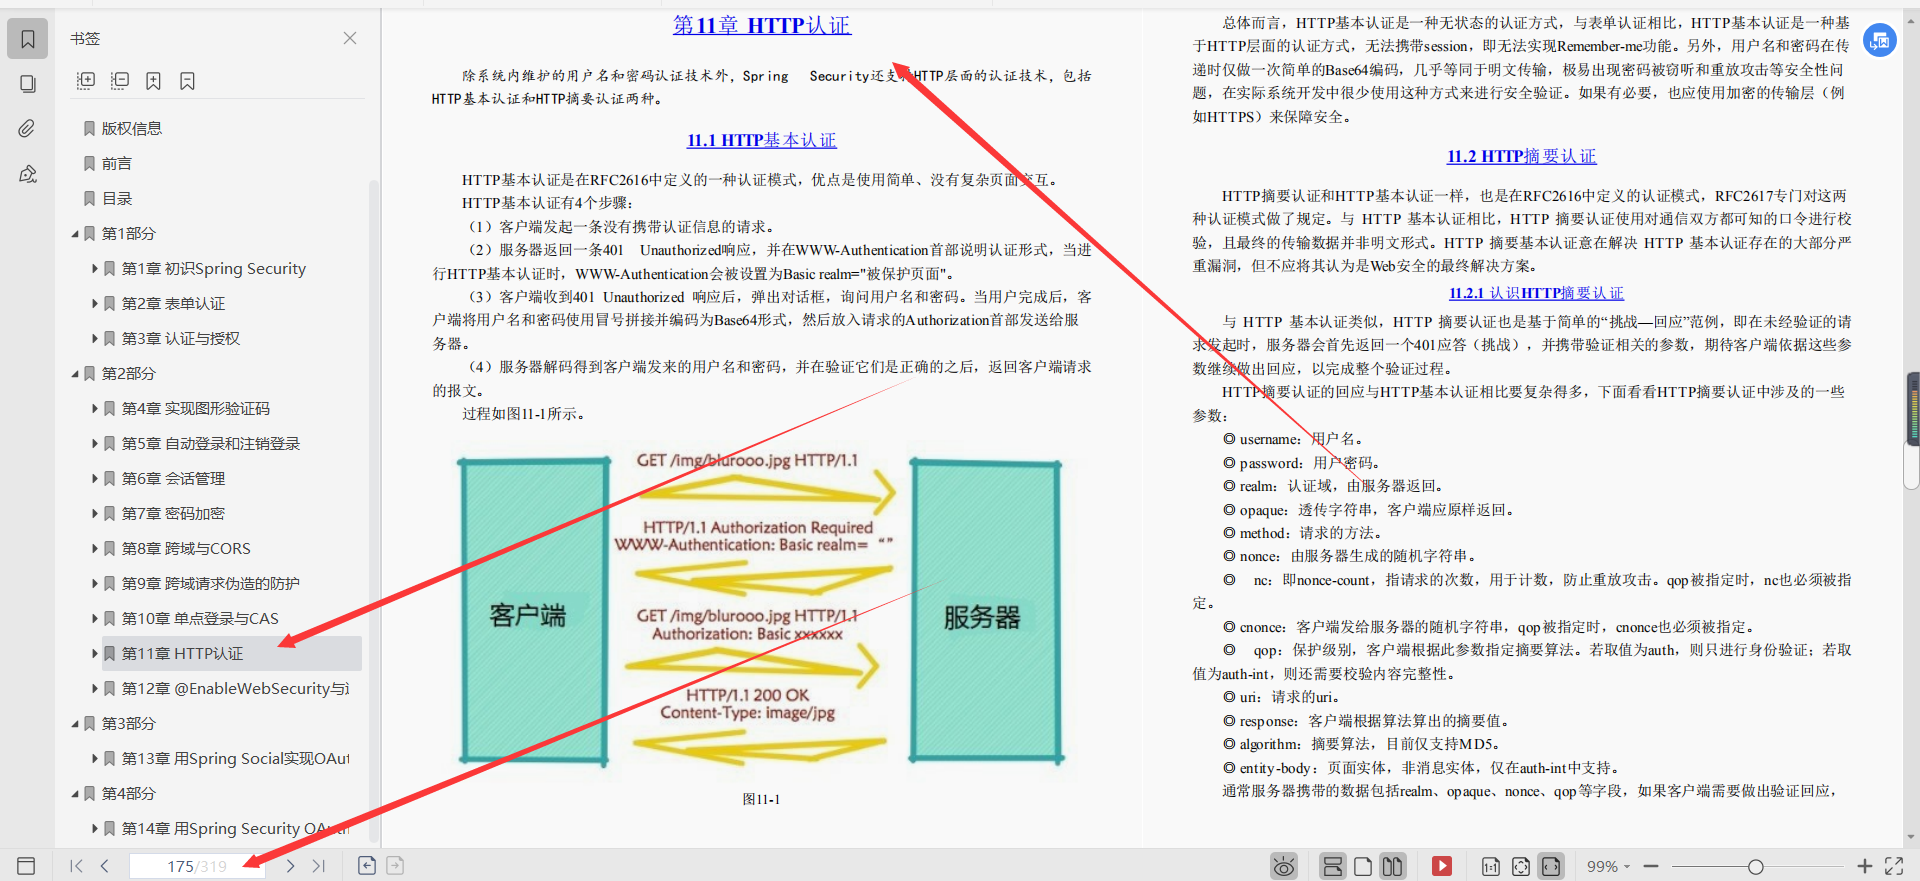Collapse the 第1部分 bookmark group

point(75,234)
